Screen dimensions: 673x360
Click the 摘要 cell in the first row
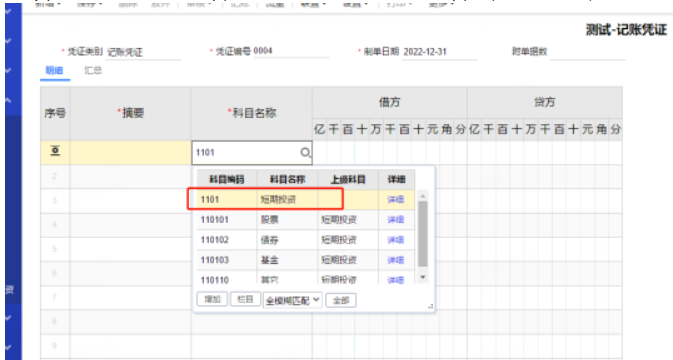[x=130, y=153]
